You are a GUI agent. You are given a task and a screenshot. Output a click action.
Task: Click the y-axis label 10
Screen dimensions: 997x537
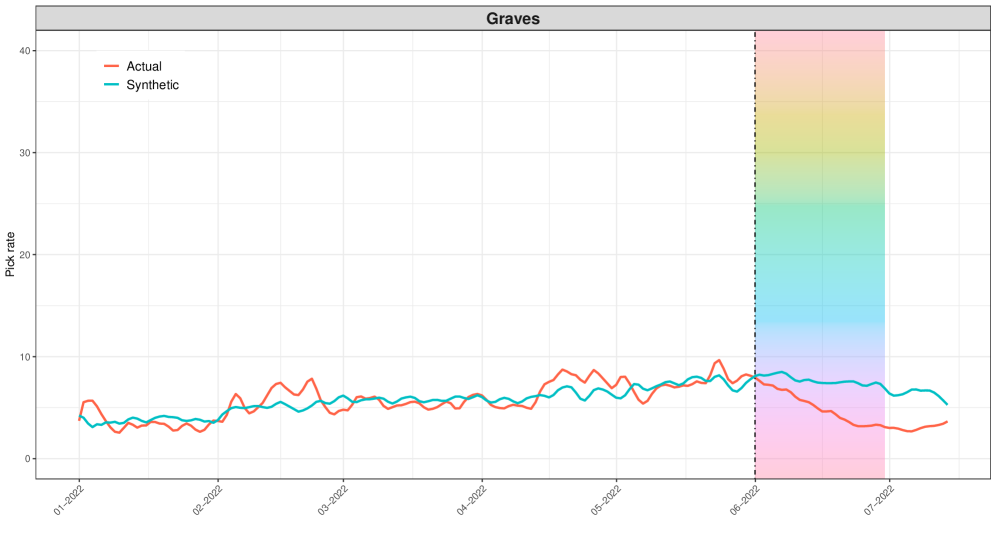pos(25,357)
